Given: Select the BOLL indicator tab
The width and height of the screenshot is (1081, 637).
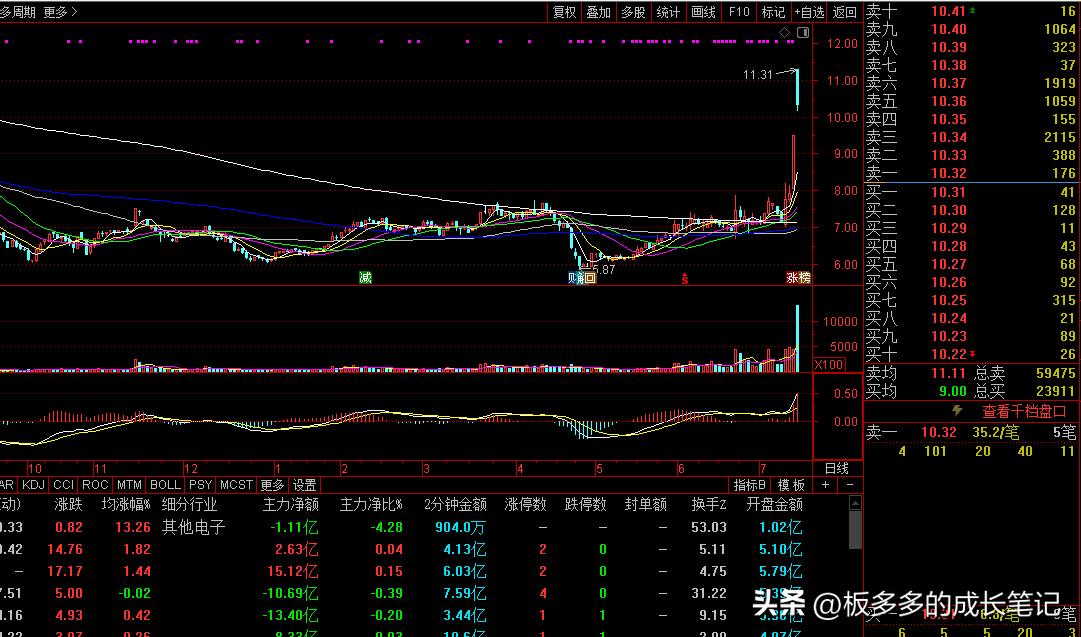Looking at the screenshot, I should 164,484.
